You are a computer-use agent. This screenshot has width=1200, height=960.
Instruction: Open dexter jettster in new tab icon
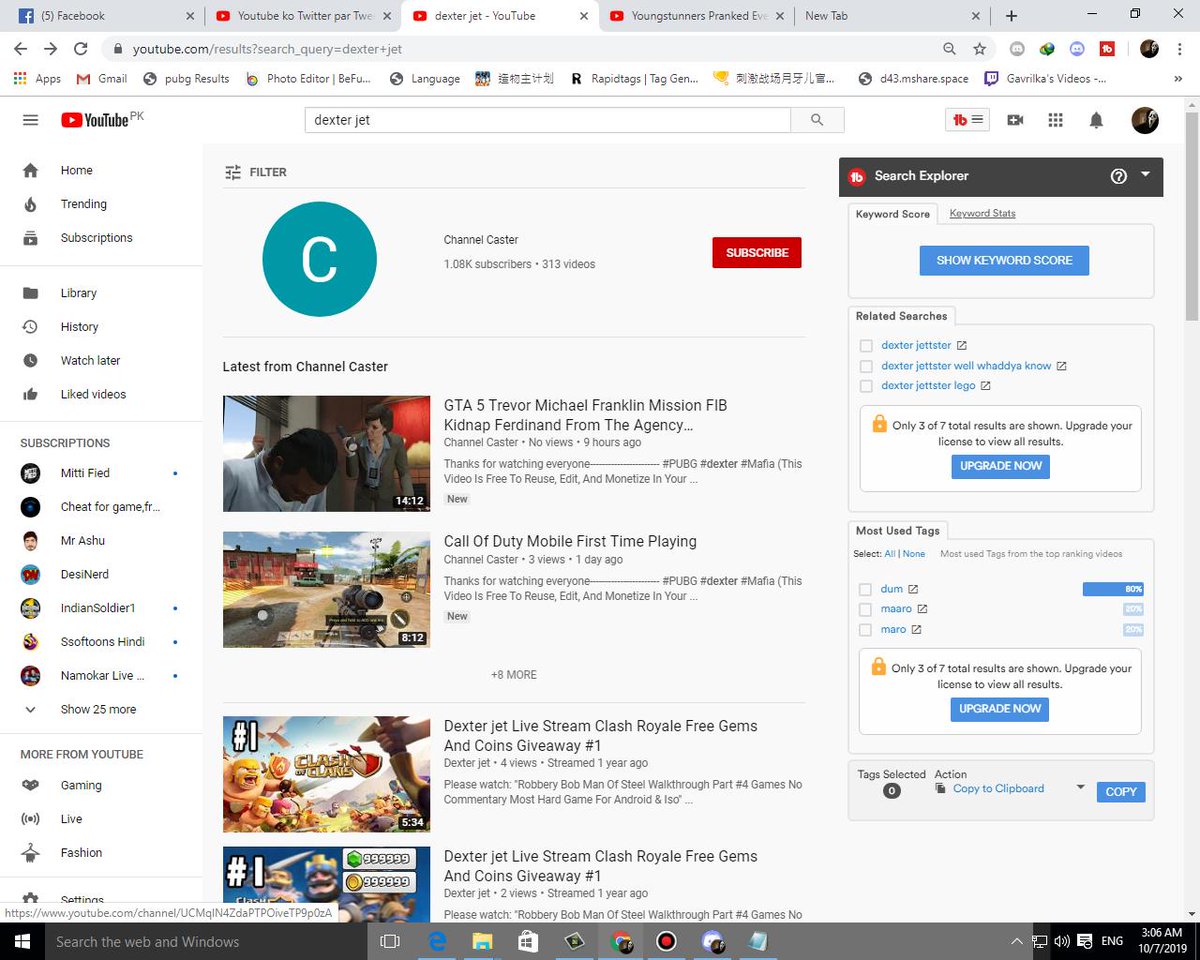[962, 346]
